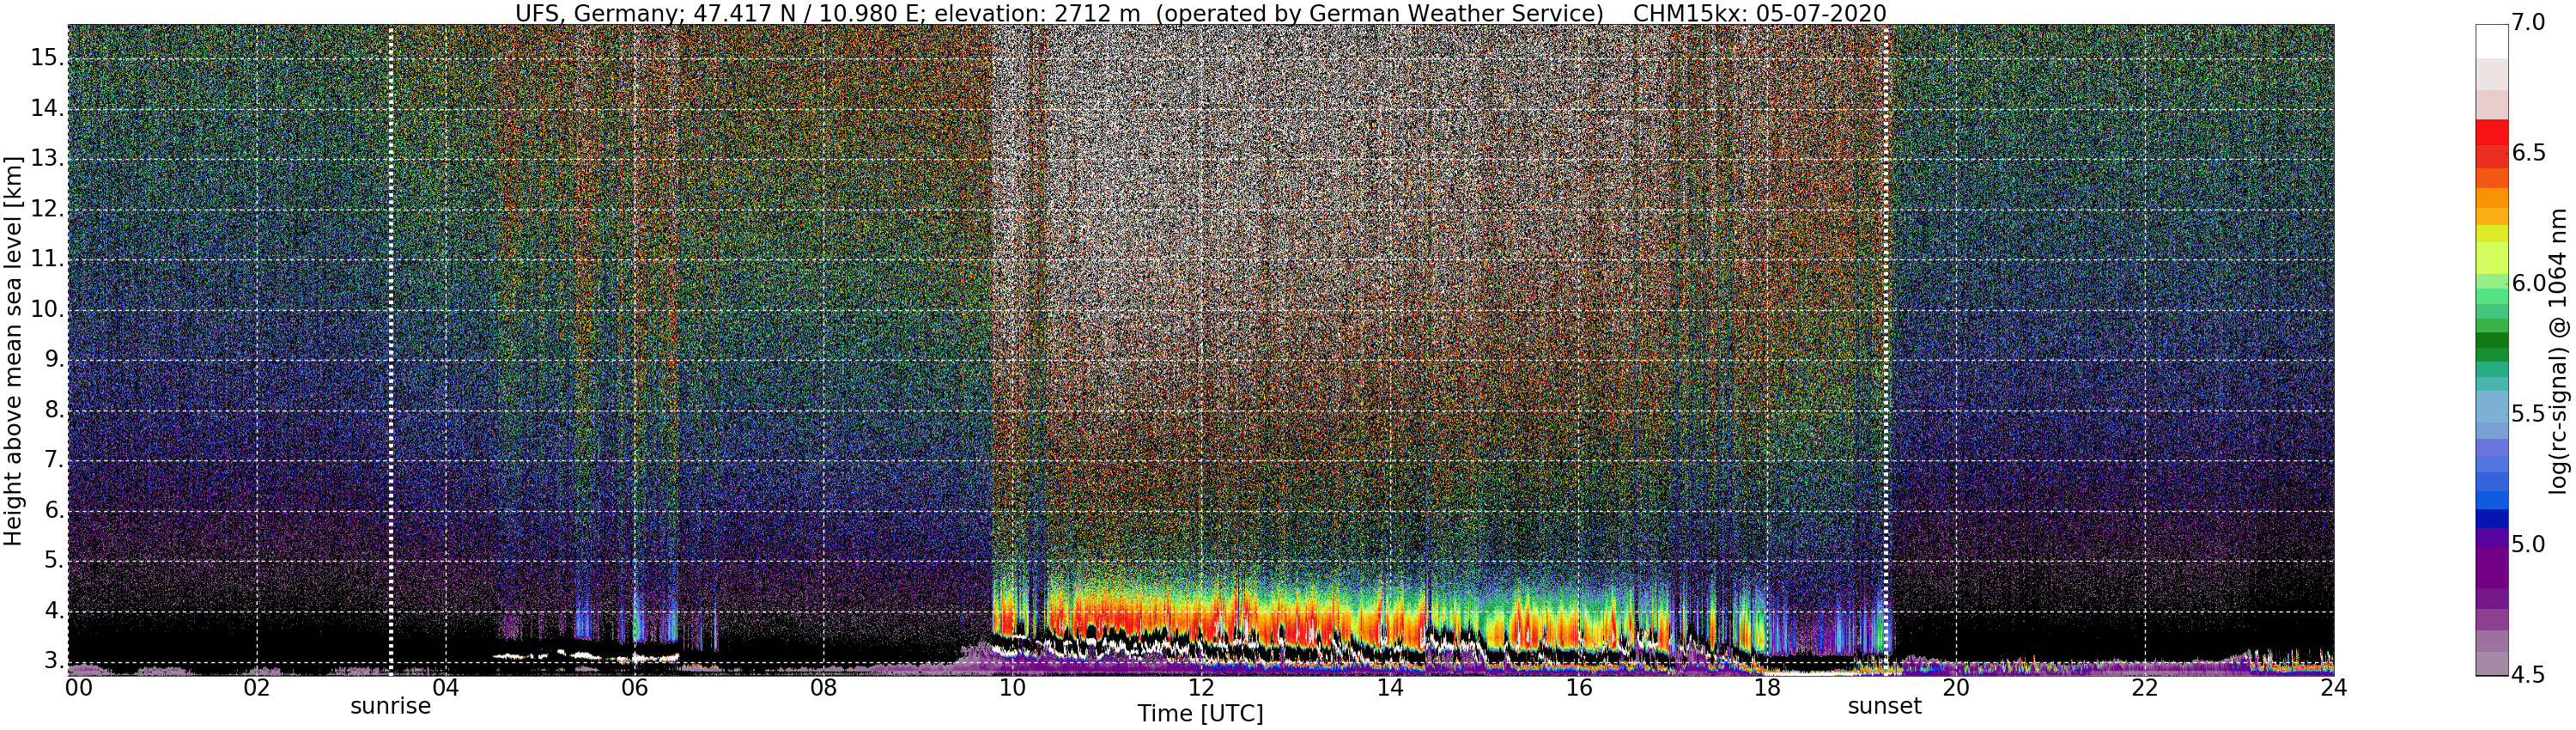Click the time axis tick '20'
Viewport: 2576px width, 730px height.
click(1956, 688)
